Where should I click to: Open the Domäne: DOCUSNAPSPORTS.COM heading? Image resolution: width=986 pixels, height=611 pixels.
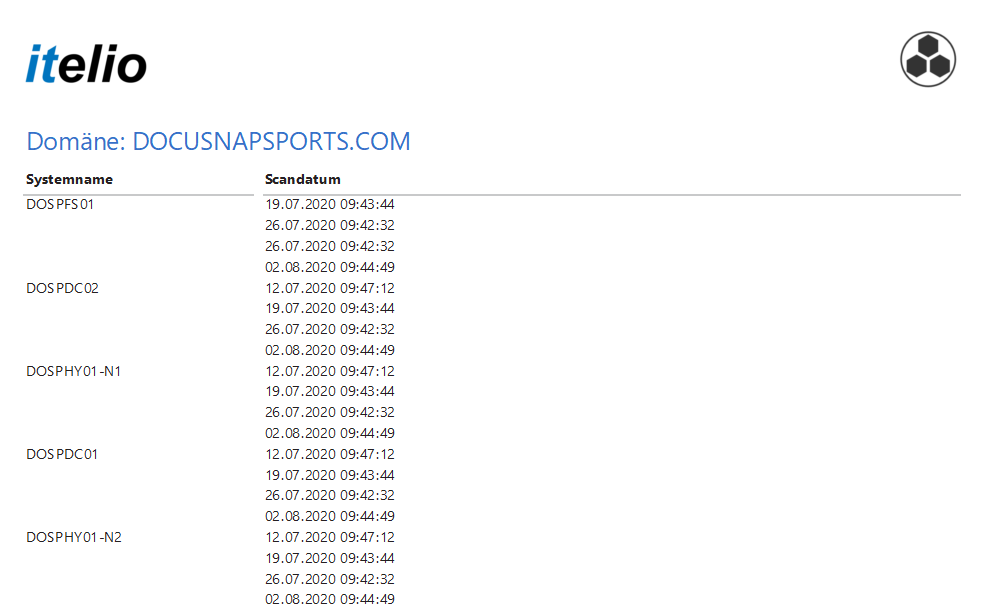pos(218,141)
